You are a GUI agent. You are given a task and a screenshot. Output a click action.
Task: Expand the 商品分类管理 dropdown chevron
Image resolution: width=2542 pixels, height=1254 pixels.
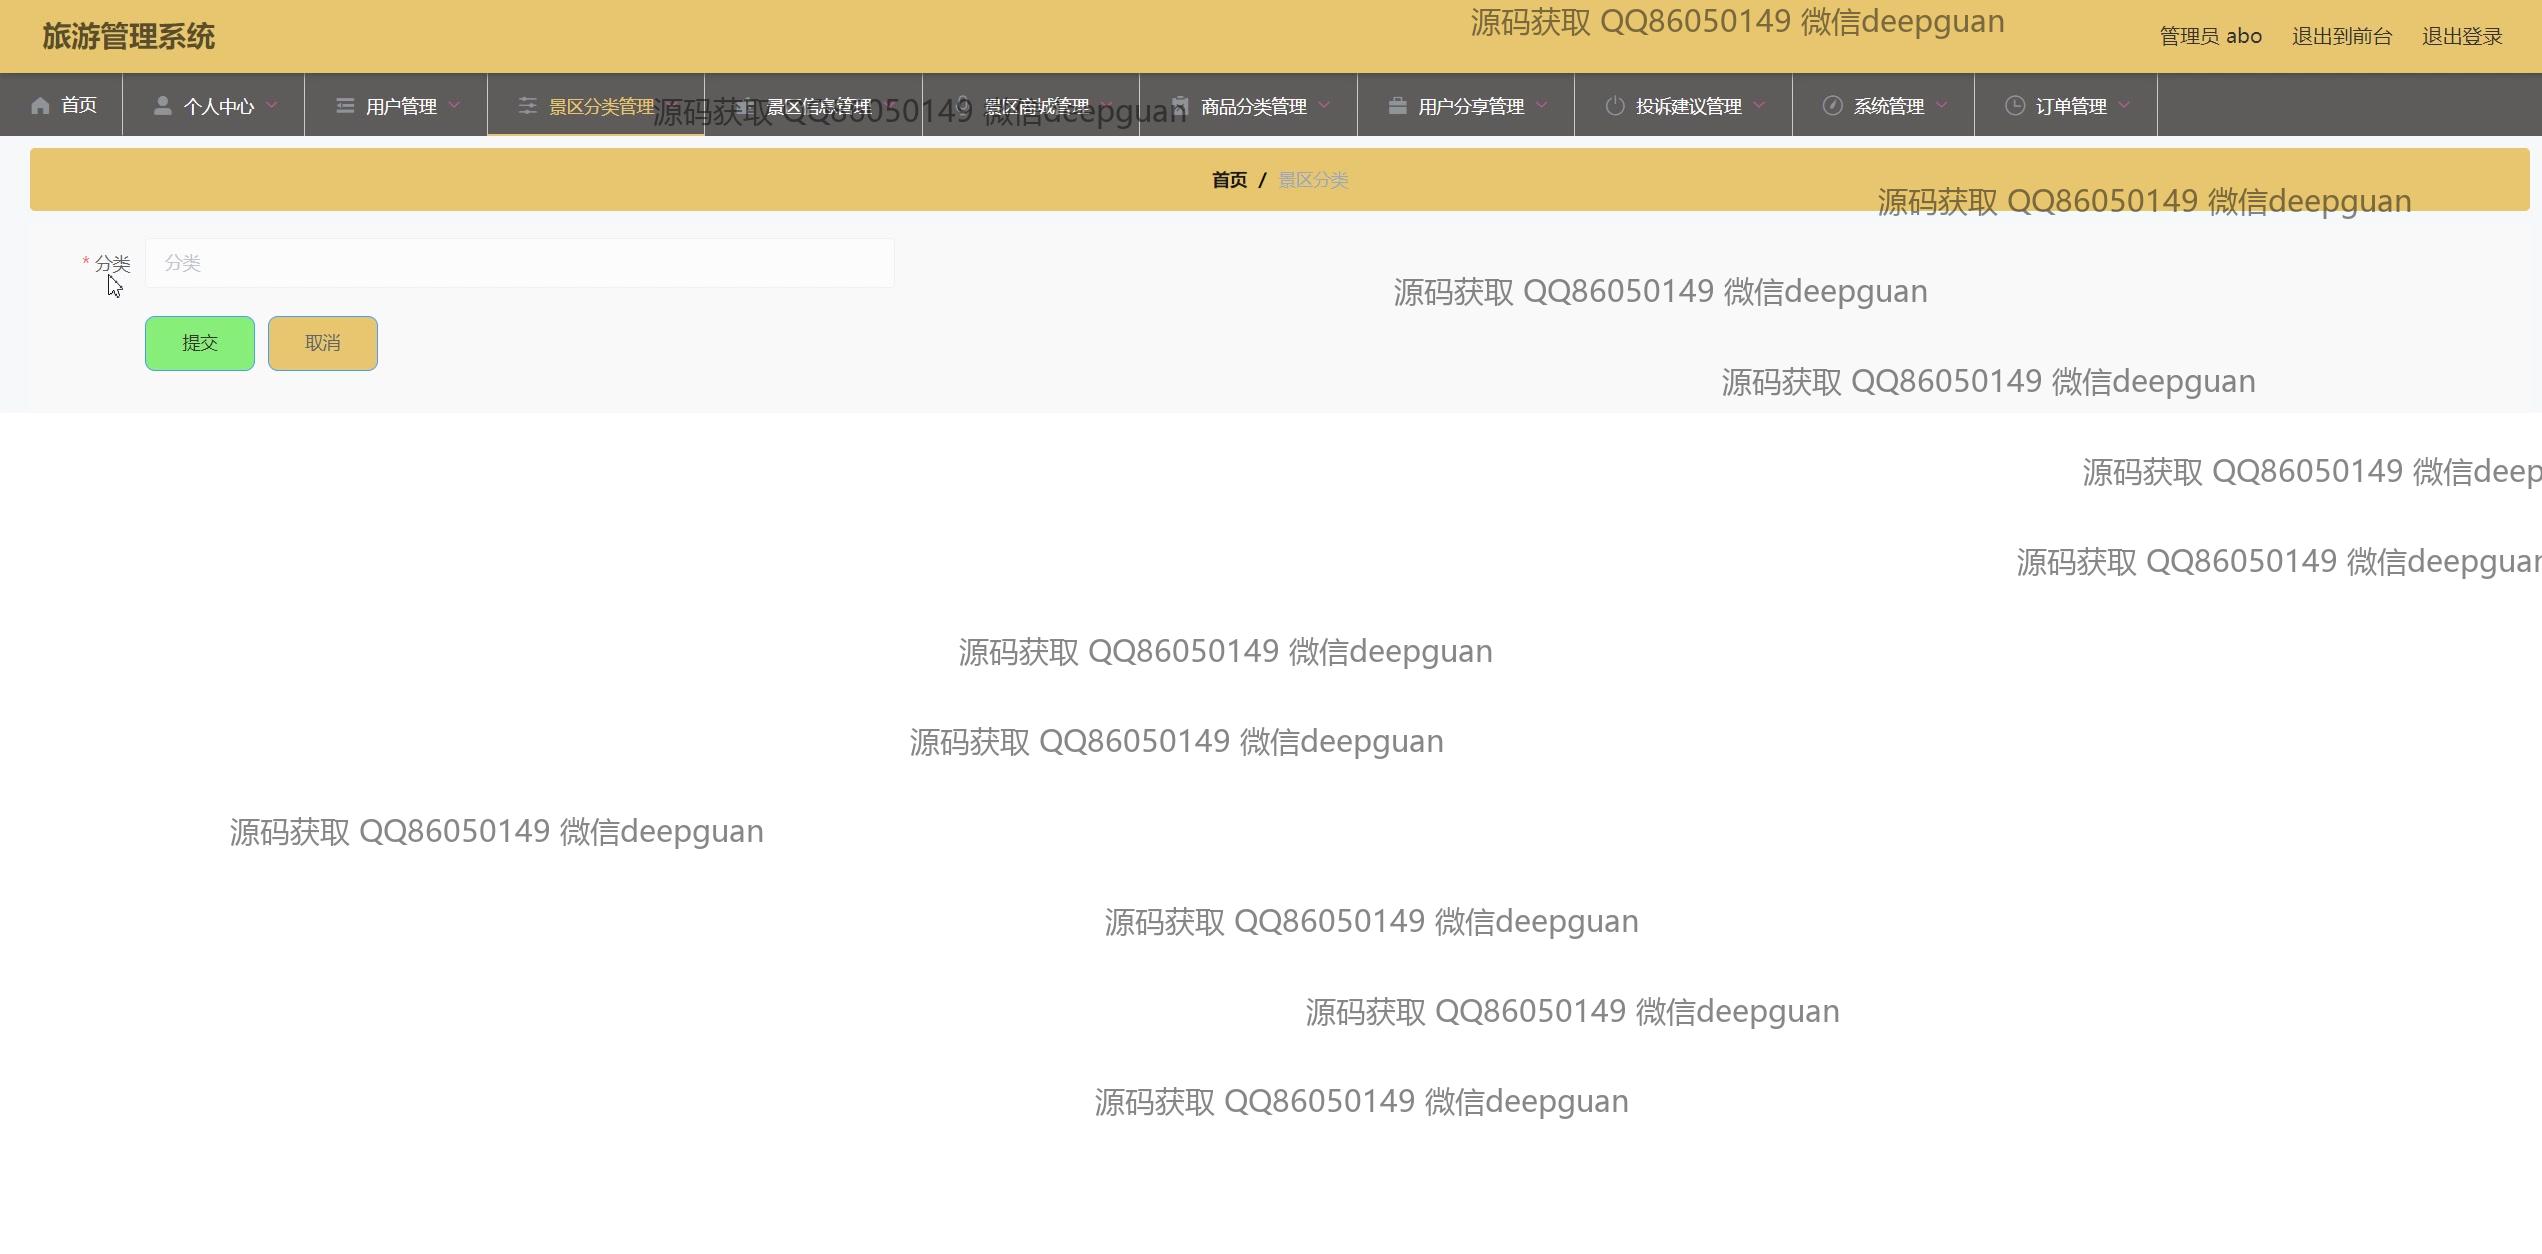tap(1325, 105)
